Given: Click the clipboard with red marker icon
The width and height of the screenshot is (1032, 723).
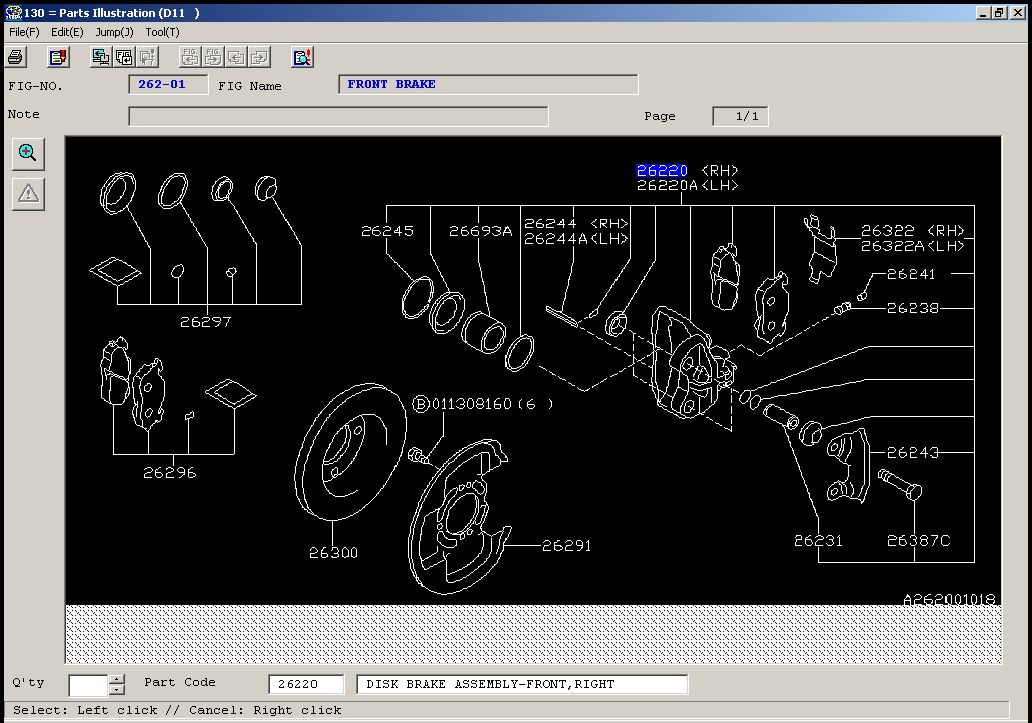Looking at the screenshot, I should (x=58, y=57).
